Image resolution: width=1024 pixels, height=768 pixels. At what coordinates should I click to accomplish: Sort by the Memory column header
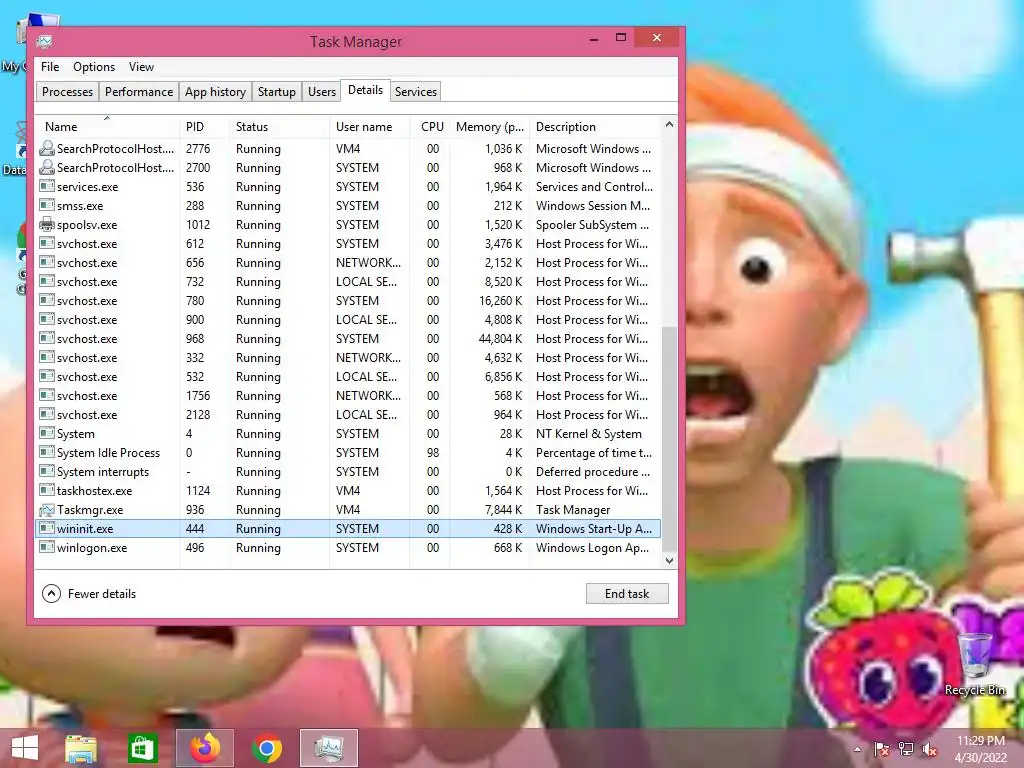489,127
